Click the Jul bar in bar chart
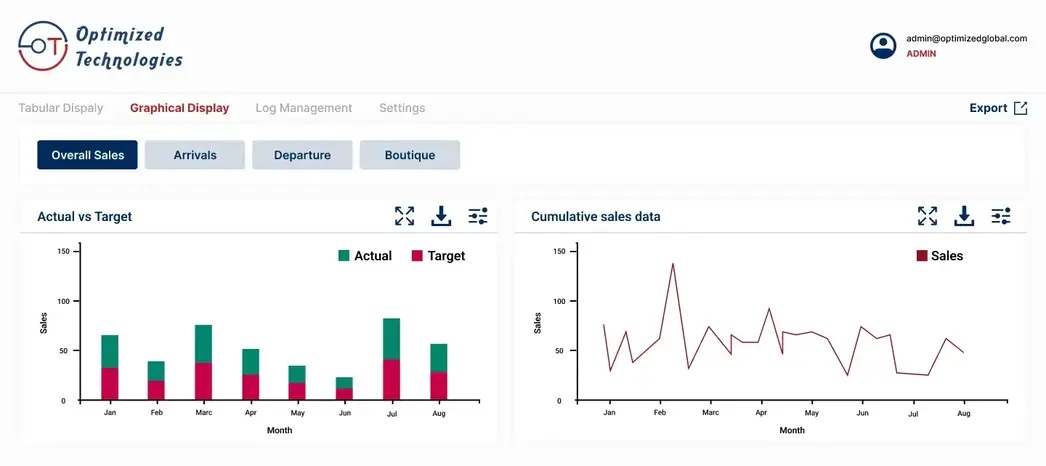Screen dimensions: 1046x466 [391, 360]
